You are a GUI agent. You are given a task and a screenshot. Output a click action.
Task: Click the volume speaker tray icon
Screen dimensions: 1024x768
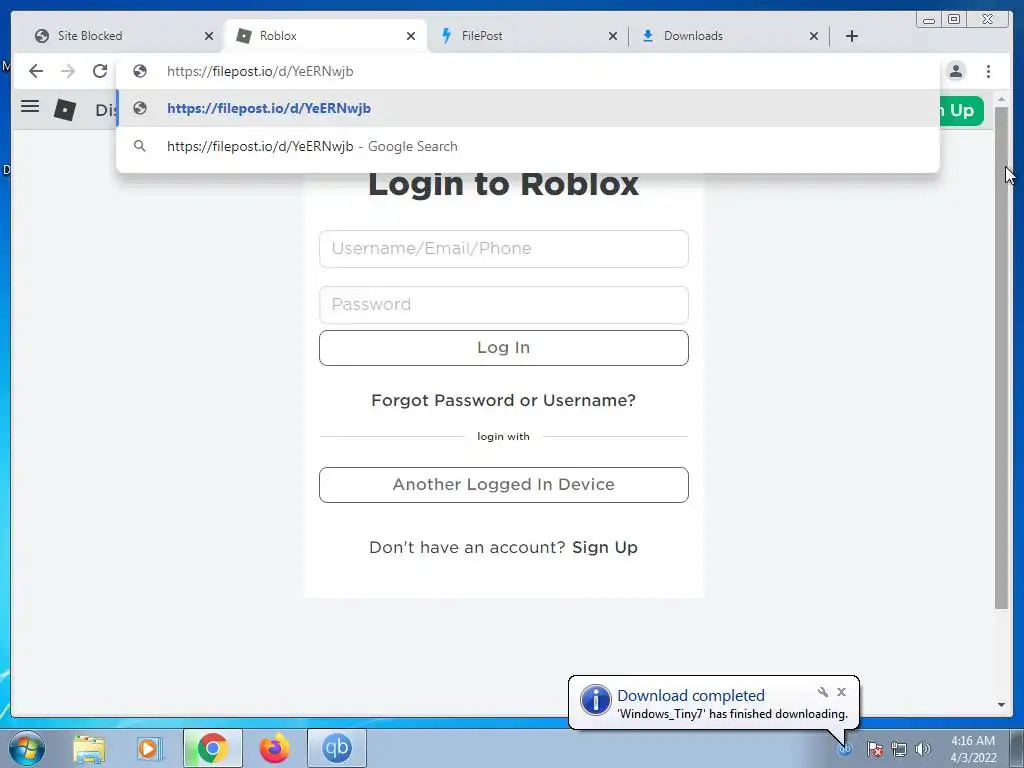923,749
